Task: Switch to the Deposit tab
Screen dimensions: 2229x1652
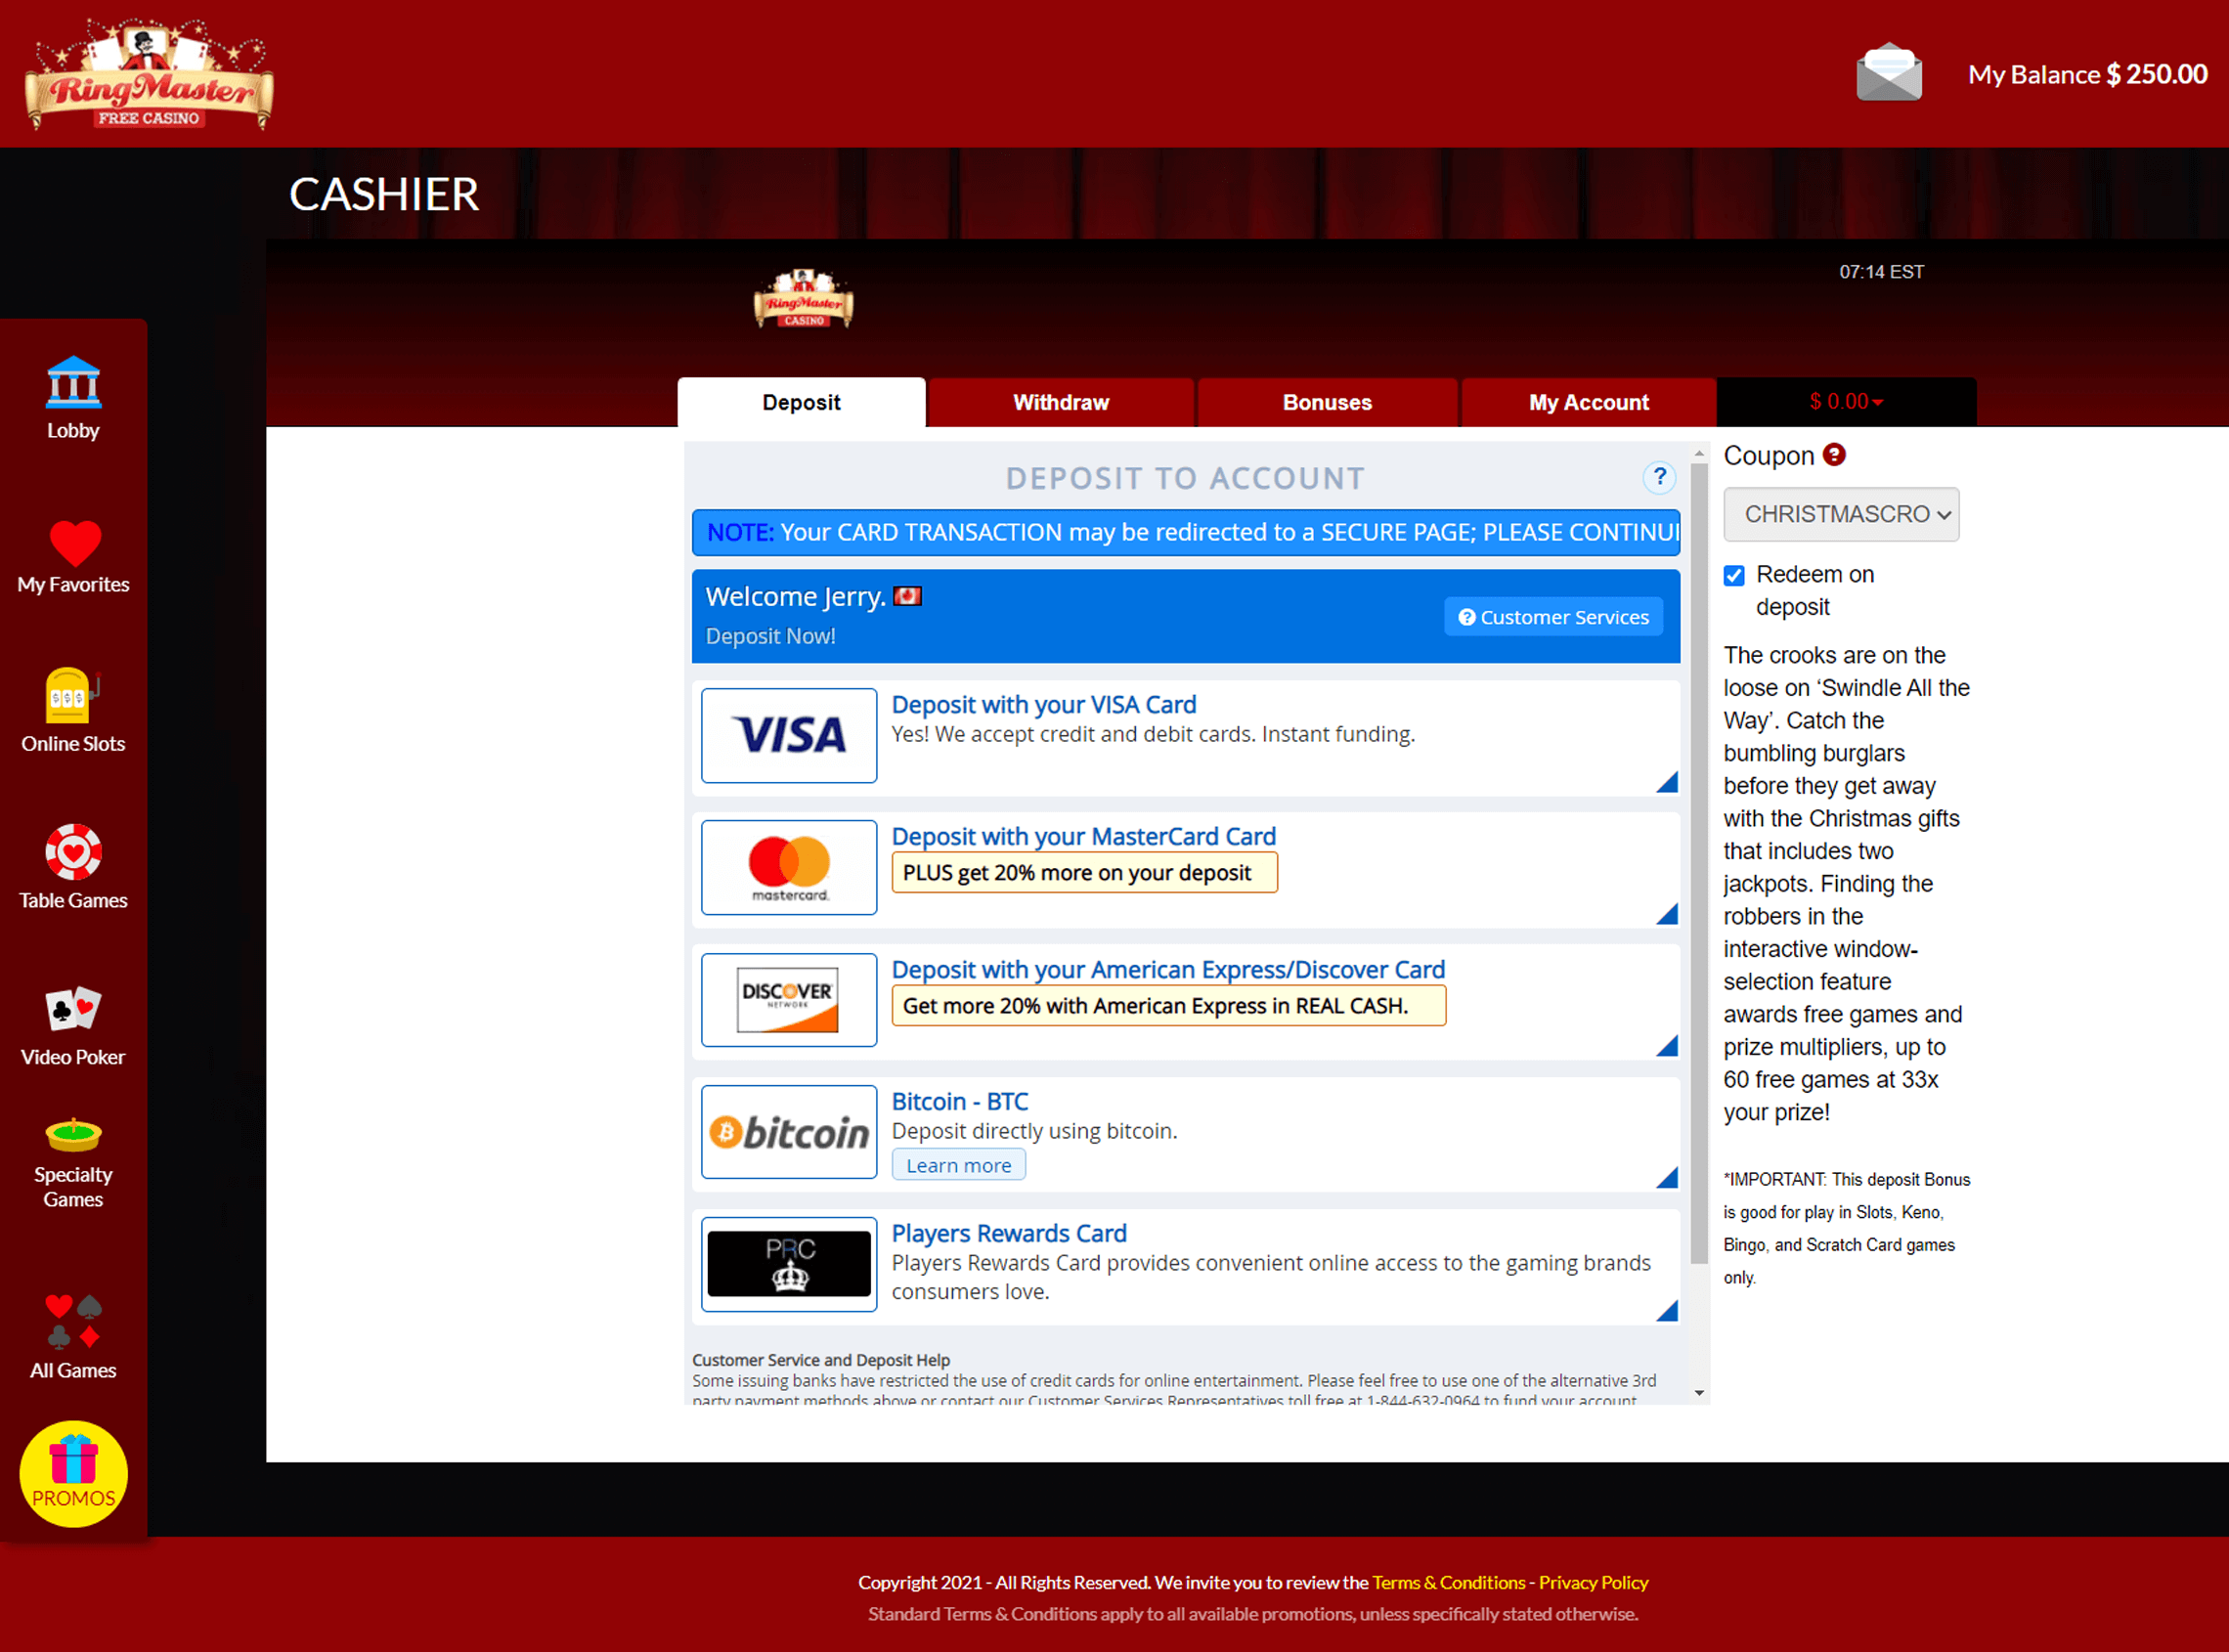Action: (801, 402)
